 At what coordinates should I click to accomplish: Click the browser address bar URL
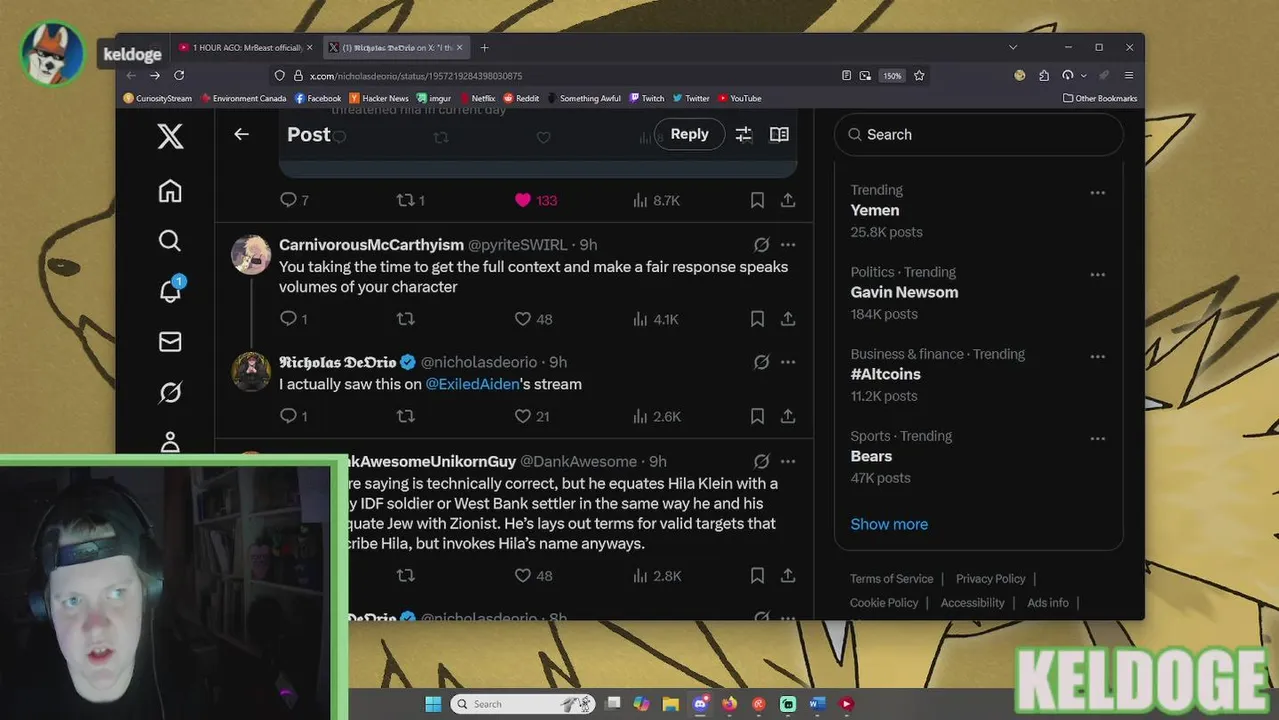pos(416,76)
